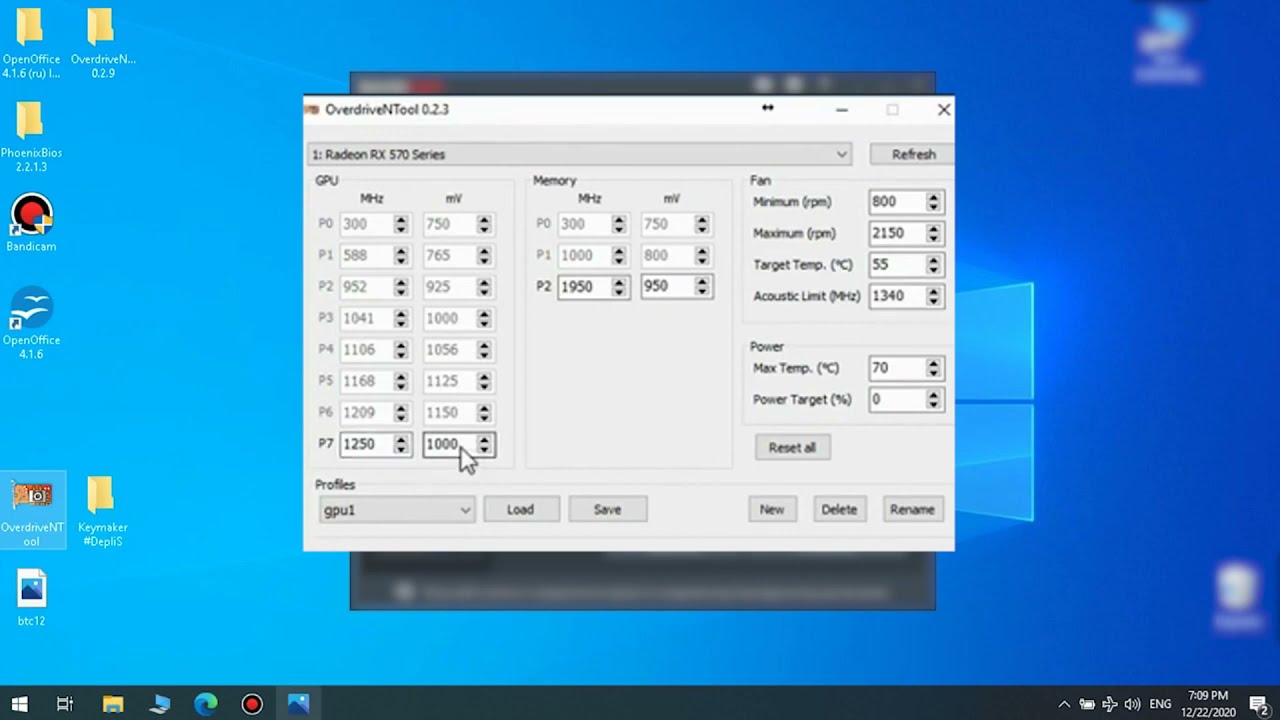
Task: Open the OpenOffice 4.1.6 (ru) folder
Action: pyautogui.click(x=30, y=43)
